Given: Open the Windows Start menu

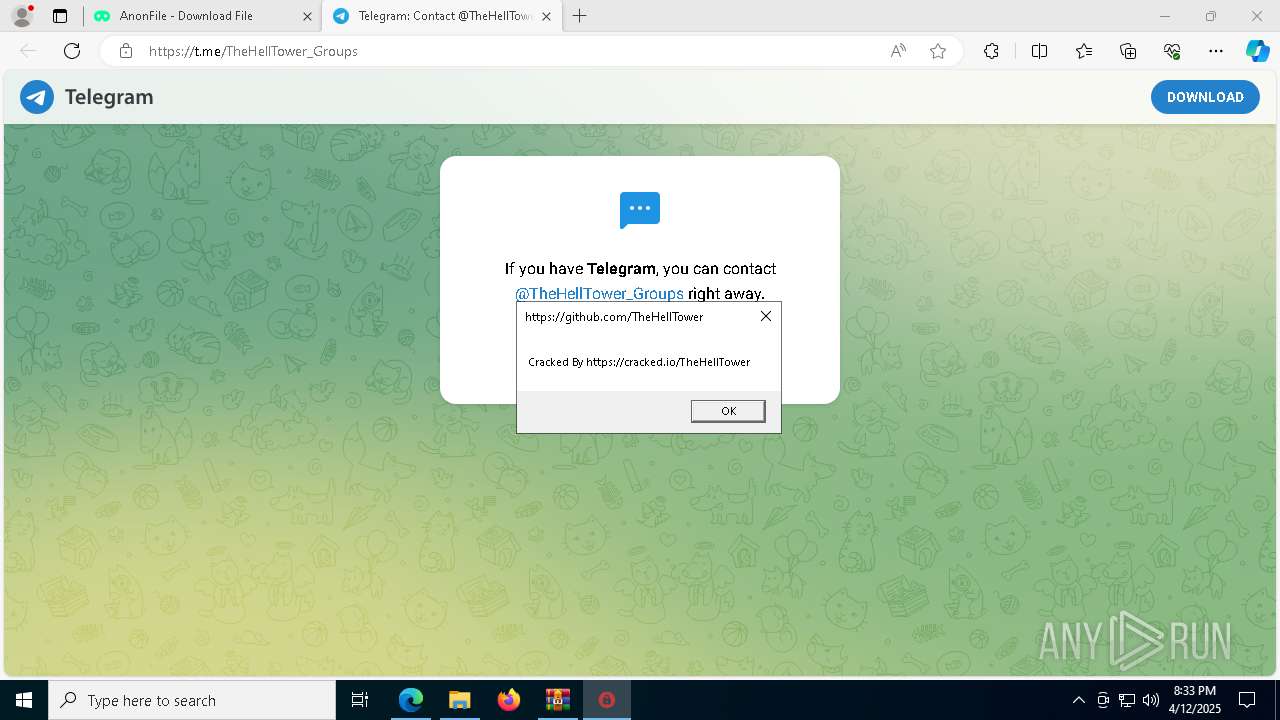Looking at the screenshot, I should (x=24, y=700).
